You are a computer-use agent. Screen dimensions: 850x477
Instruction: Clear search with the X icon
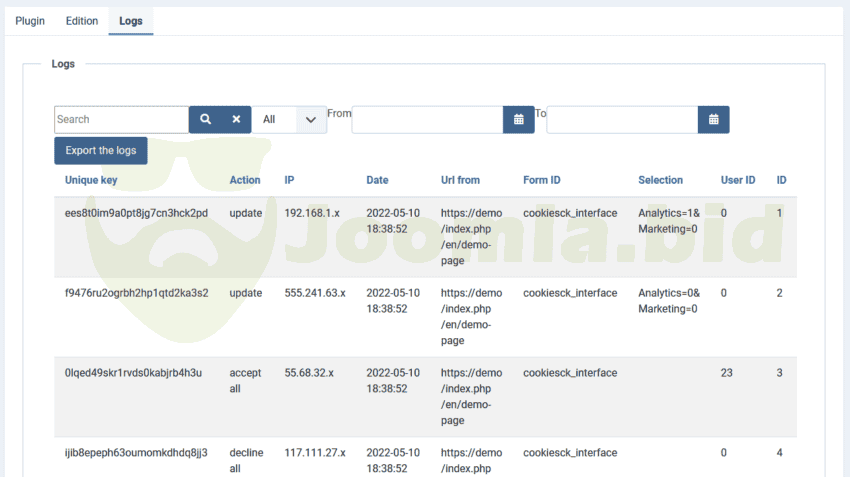(x=236, y=119)
